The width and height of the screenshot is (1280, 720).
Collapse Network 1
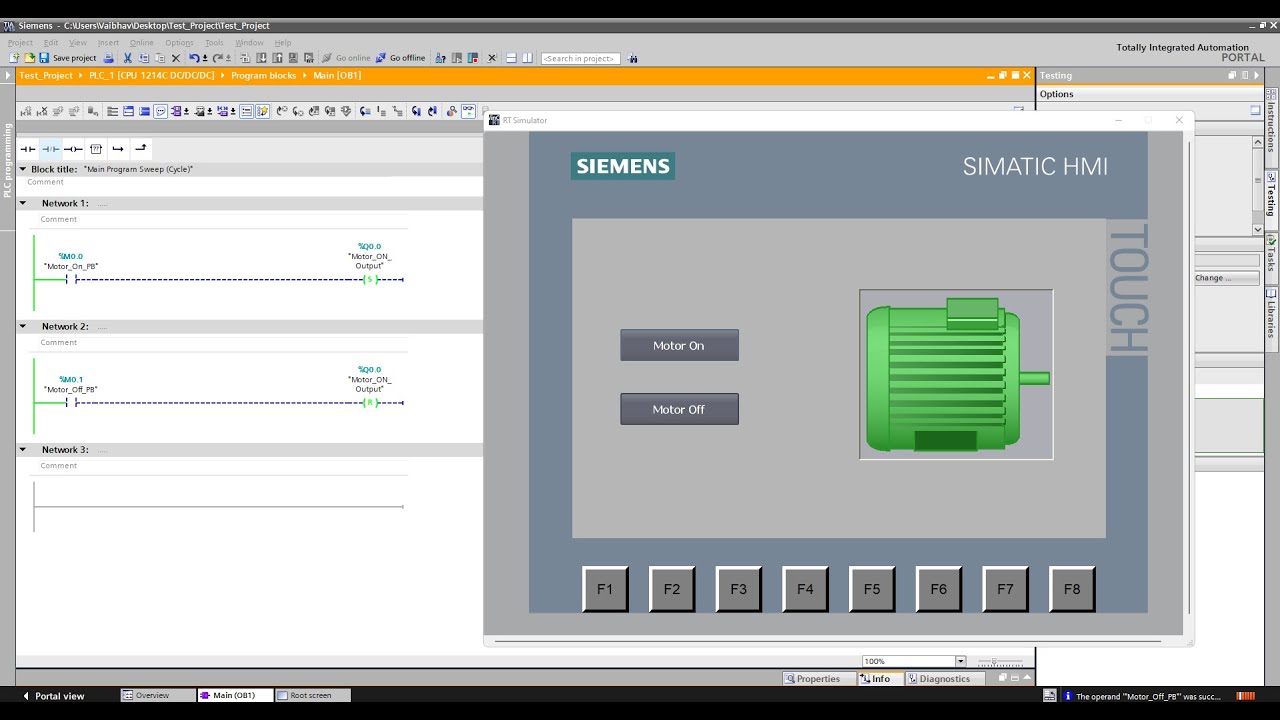click(23, 203)
